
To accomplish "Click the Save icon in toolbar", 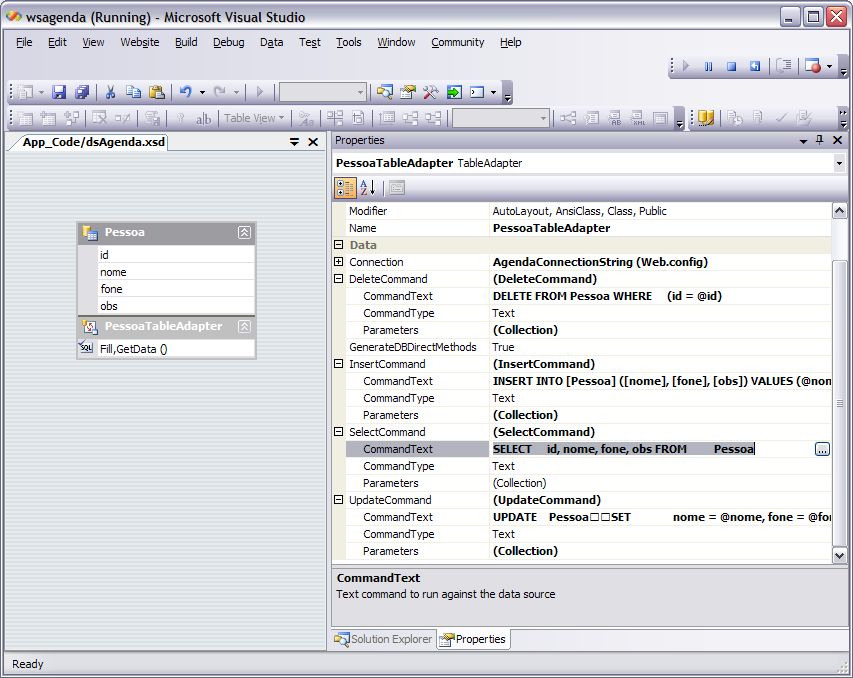I will click(59, 92).
